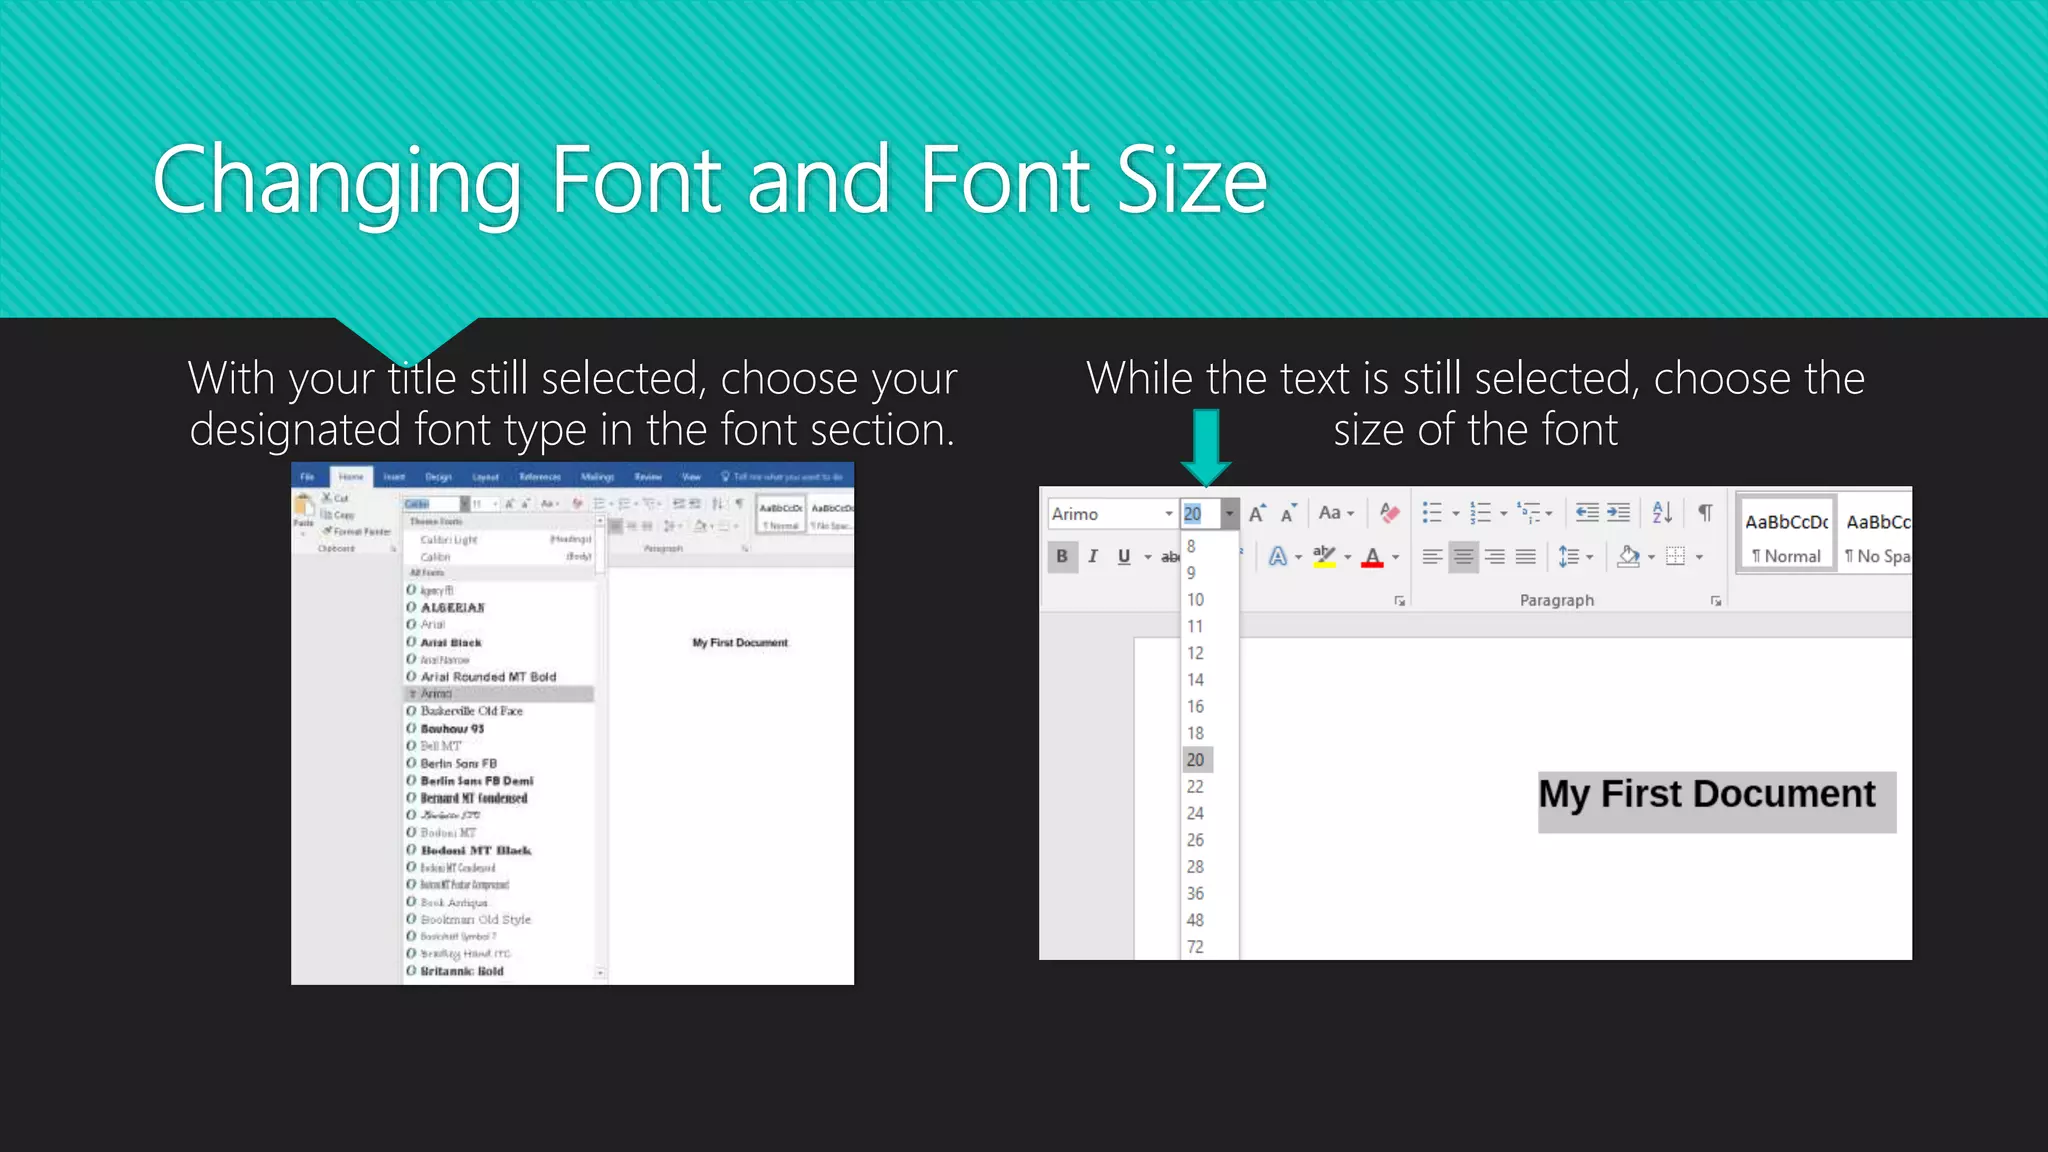
Task: Click the Format Painter command
Action: 356,531
